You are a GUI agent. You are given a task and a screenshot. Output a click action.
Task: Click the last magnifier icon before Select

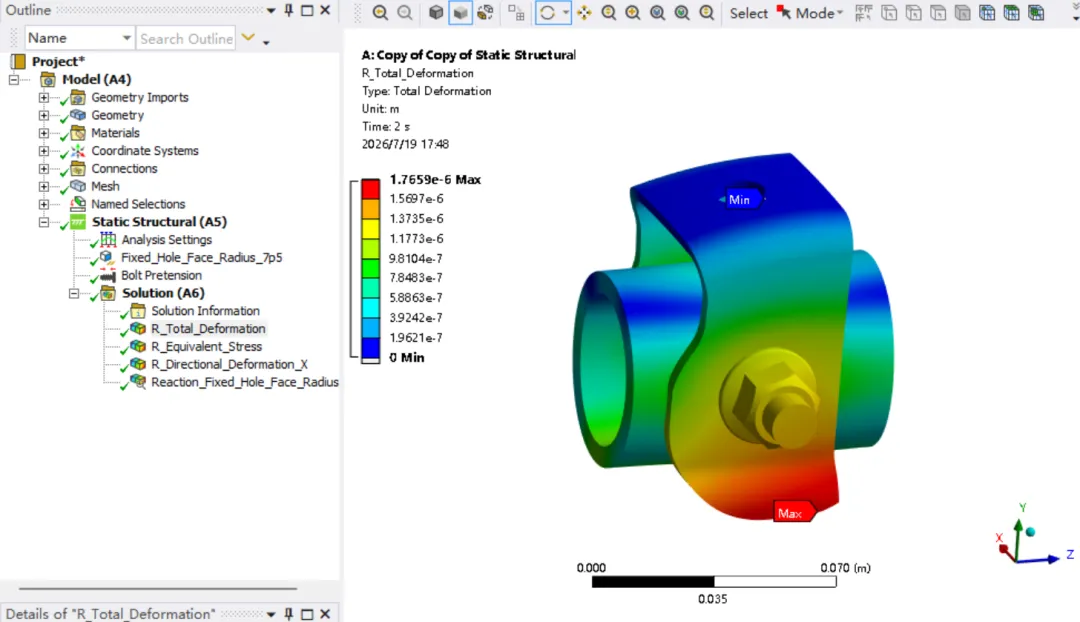click(707, 13)
